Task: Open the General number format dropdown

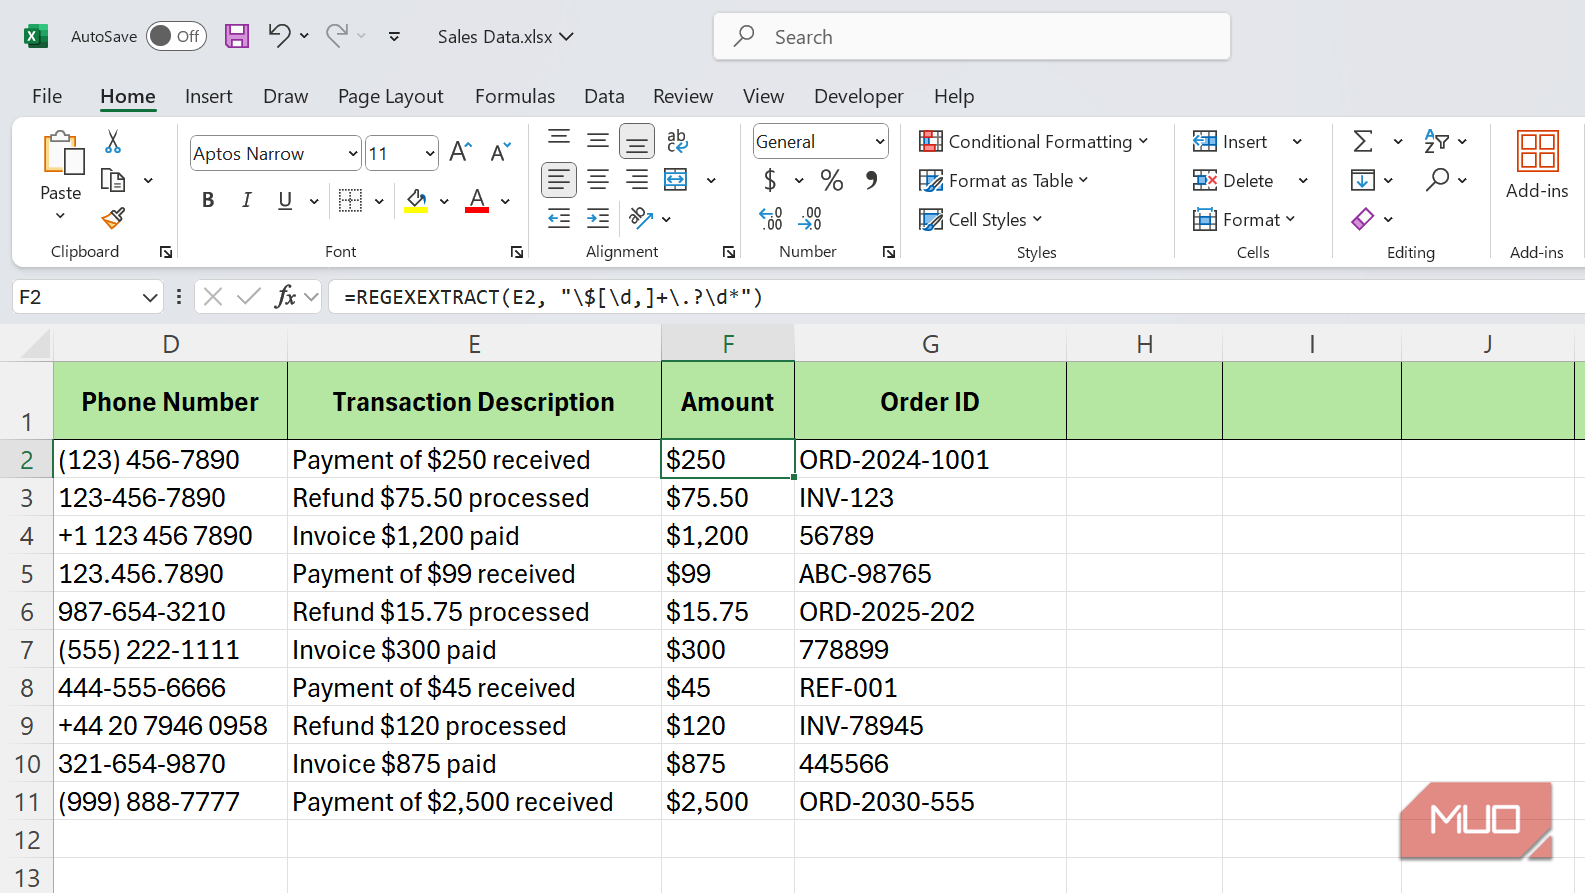Action: click(879, 142)
